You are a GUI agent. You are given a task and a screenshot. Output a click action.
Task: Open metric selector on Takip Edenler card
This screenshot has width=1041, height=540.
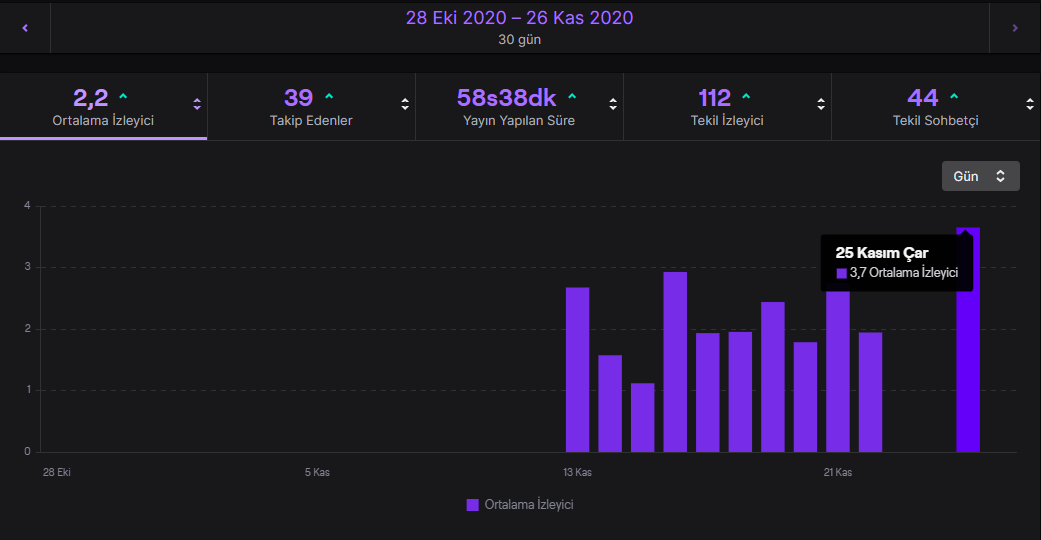click(405, 104)
